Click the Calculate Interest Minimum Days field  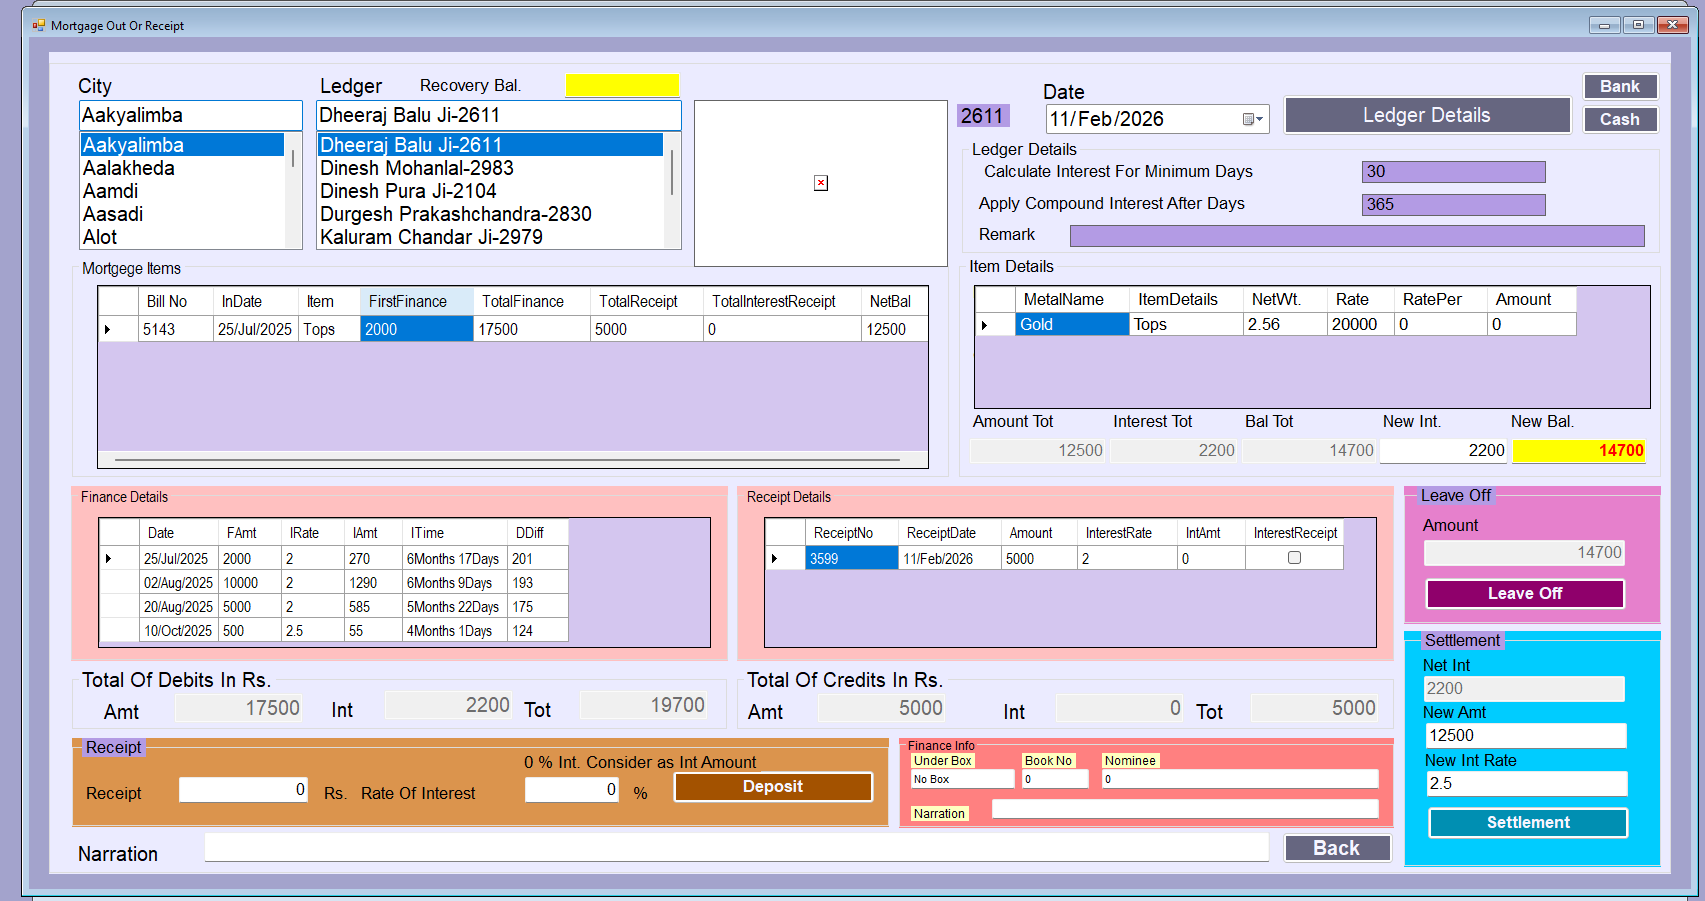1453,172
